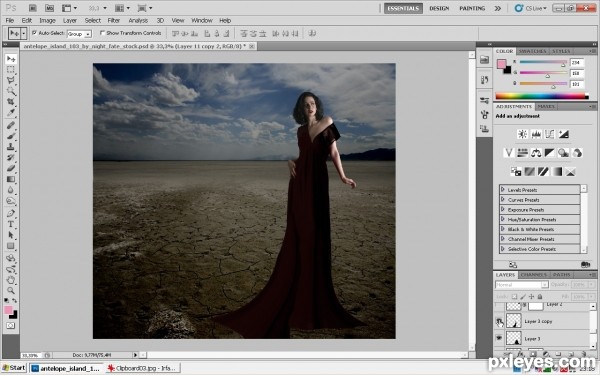
Task: Open the Filter menu
Action: (x=114, y=21)
